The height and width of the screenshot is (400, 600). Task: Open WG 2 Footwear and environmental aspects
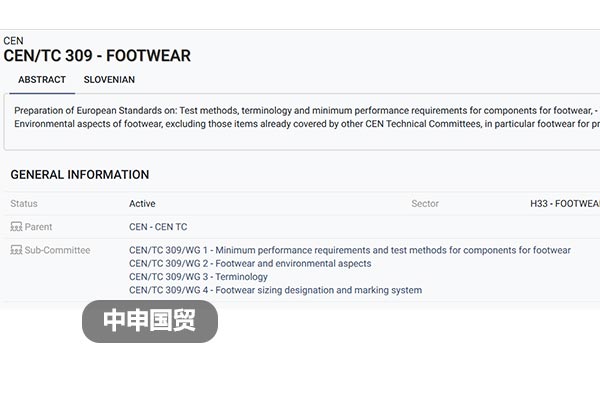pyautogui.click(x=250, y=263)
